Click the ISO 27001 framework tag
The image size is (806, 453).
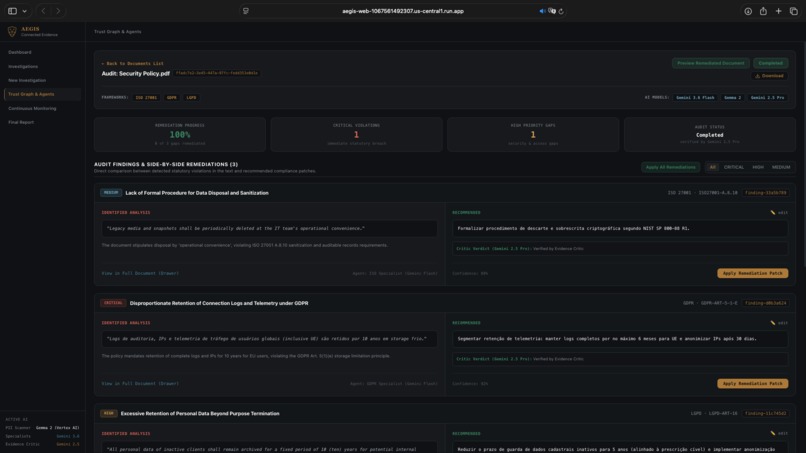[146, 98]
